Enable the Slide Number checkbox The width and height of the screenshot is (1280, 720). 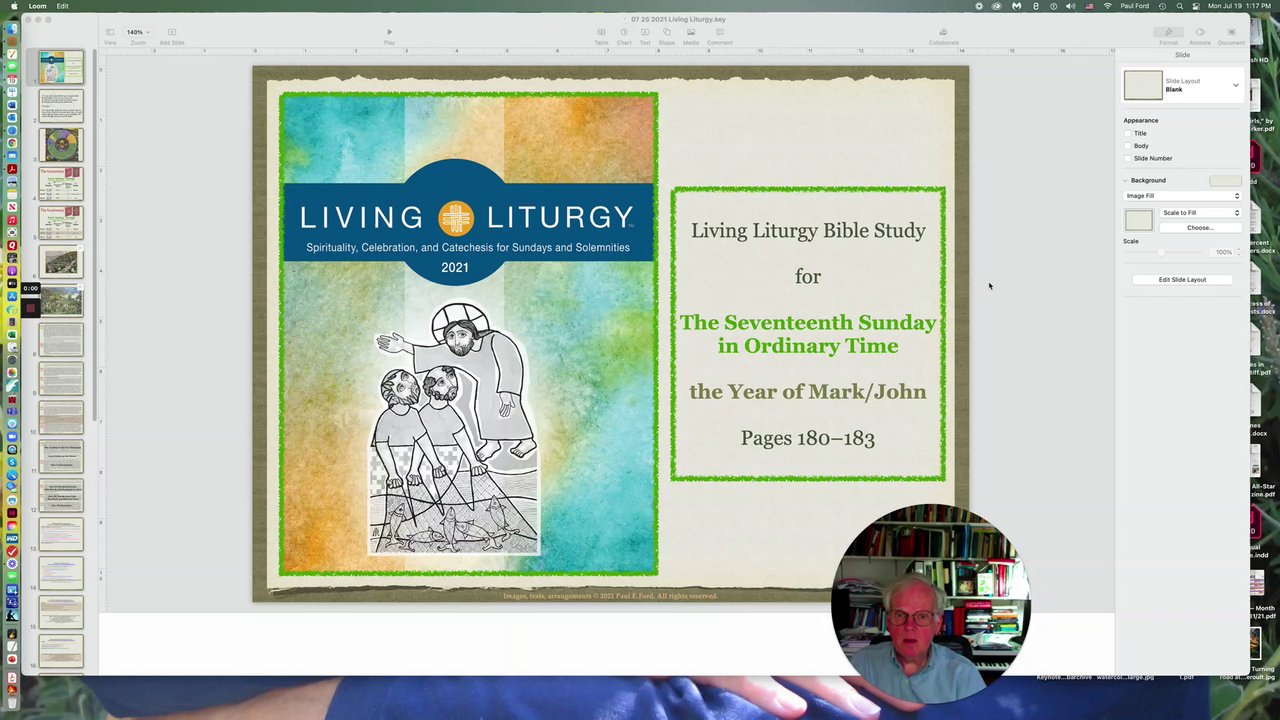tap(1128, 158)
